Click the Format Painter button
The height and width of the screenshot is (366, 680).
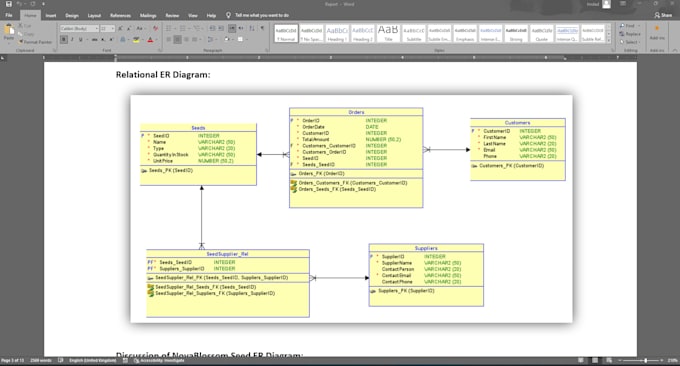pyautogui.click(x=35, y=42)
